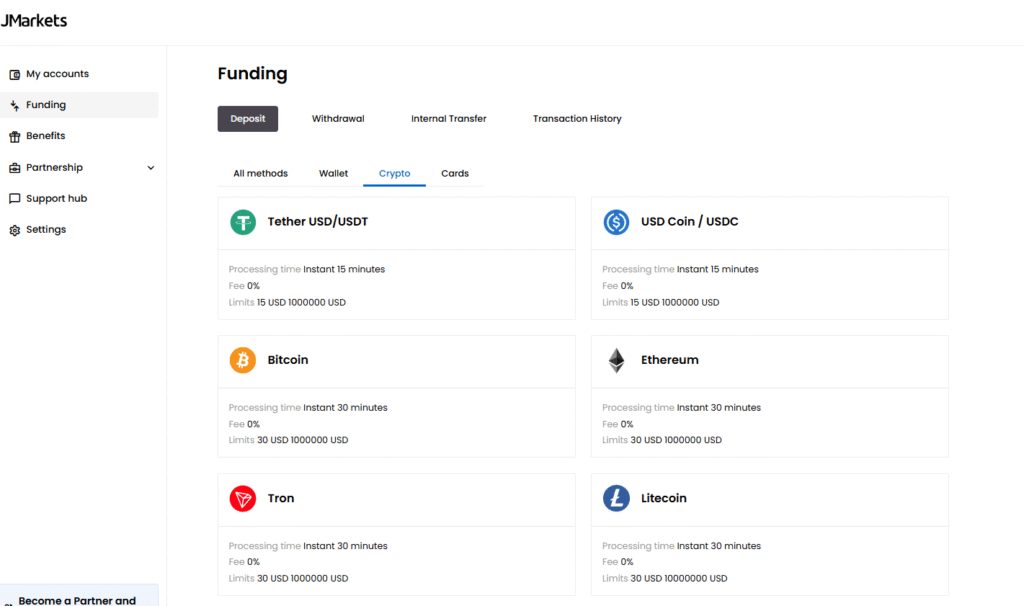Click the Settings gear icon

coord(15,230)
